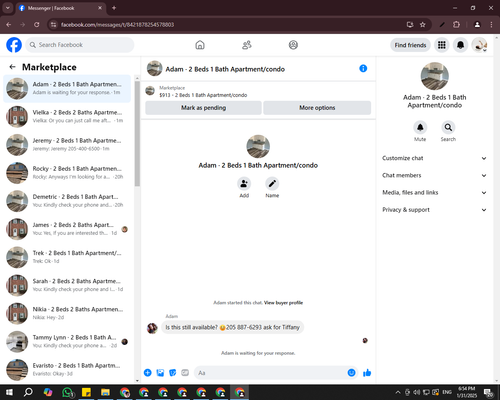The image size is (500, 400).
Task: Open more actions plus icon in composer
Action: point(148,373)
